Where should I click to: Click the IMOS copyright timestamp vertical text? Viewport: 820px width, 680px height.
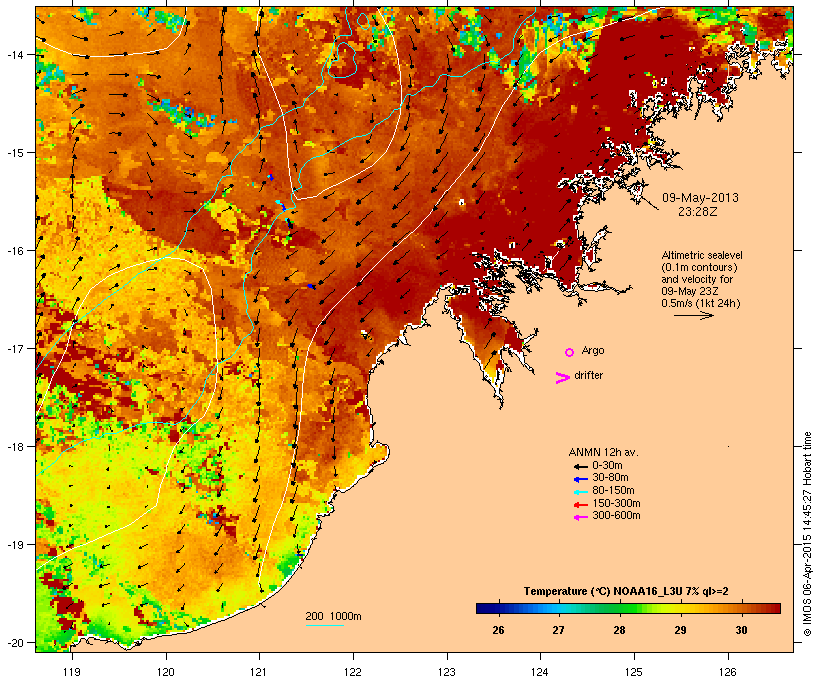pos(807,534)
